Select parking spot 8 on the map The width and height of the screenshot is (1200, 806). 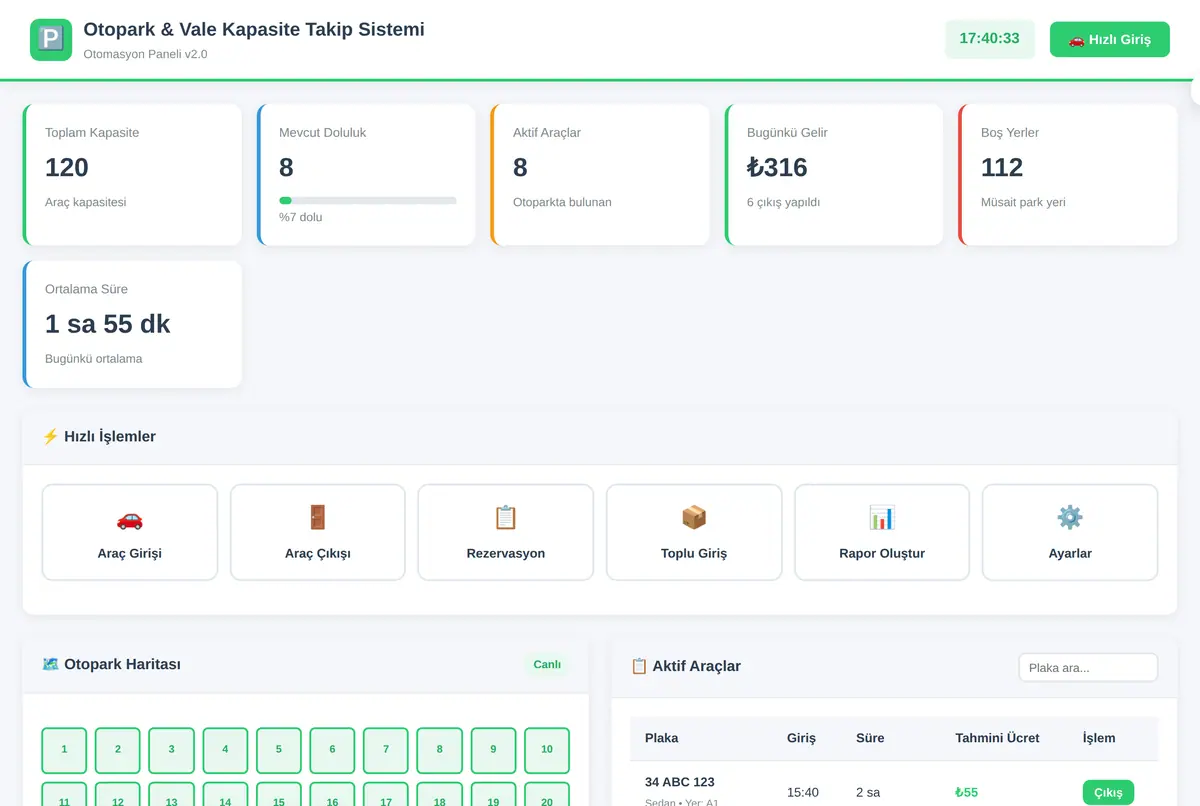point(440,750)
